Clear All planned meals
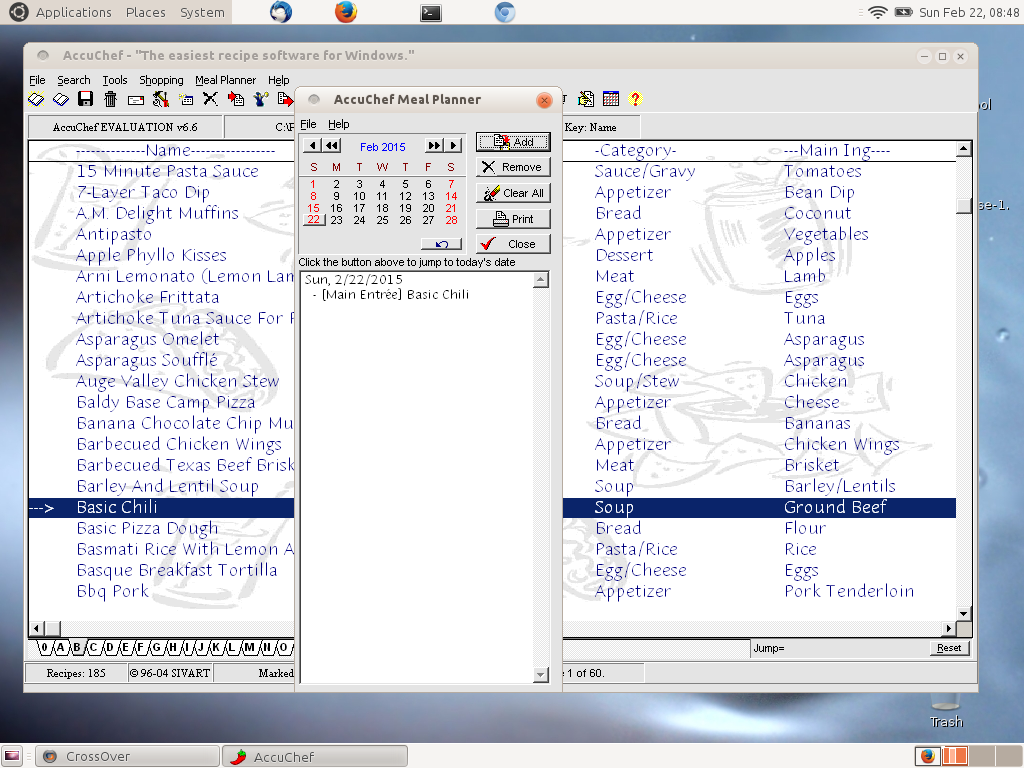Image resolution: width=1024 pixels, height=768 pixels. point(513,192)
